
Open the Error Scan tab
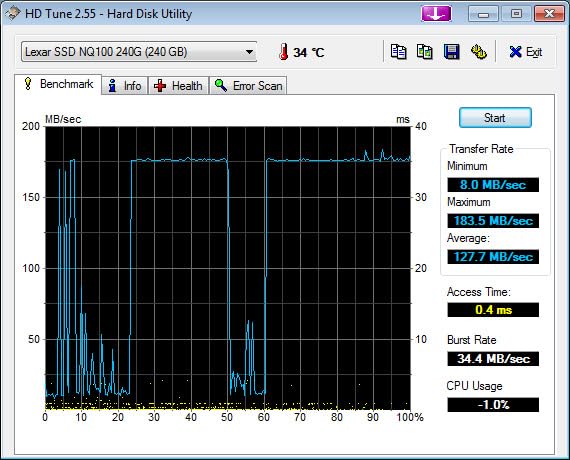[248, 86]
